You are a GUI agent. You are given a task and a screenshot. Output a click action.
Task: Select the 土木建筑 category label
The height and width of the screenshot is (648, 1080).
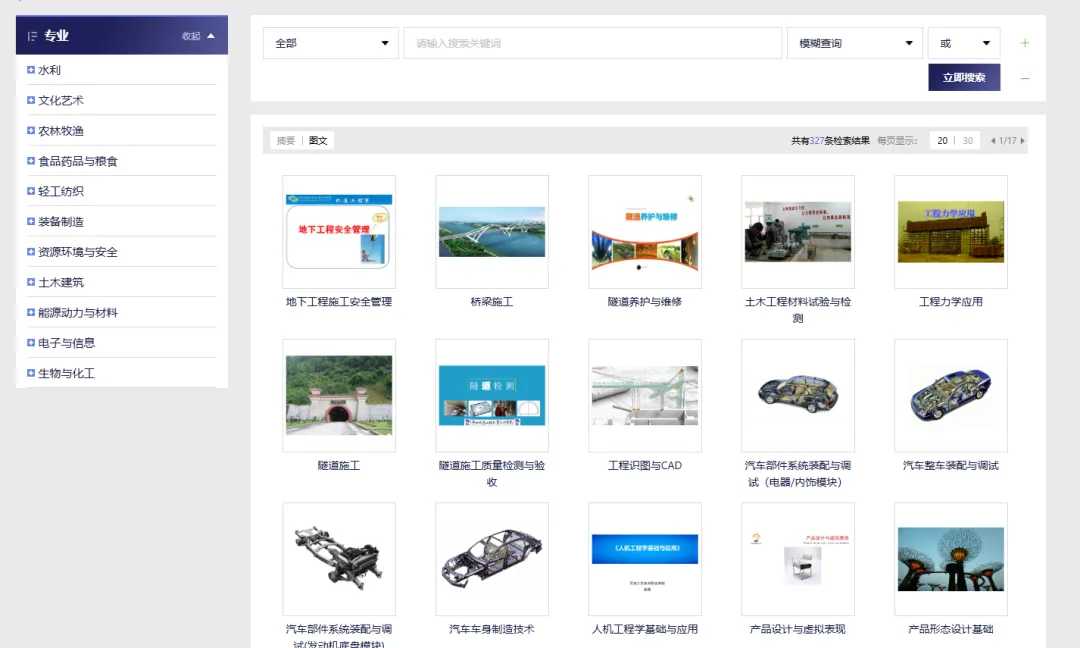tap(61, 282)
